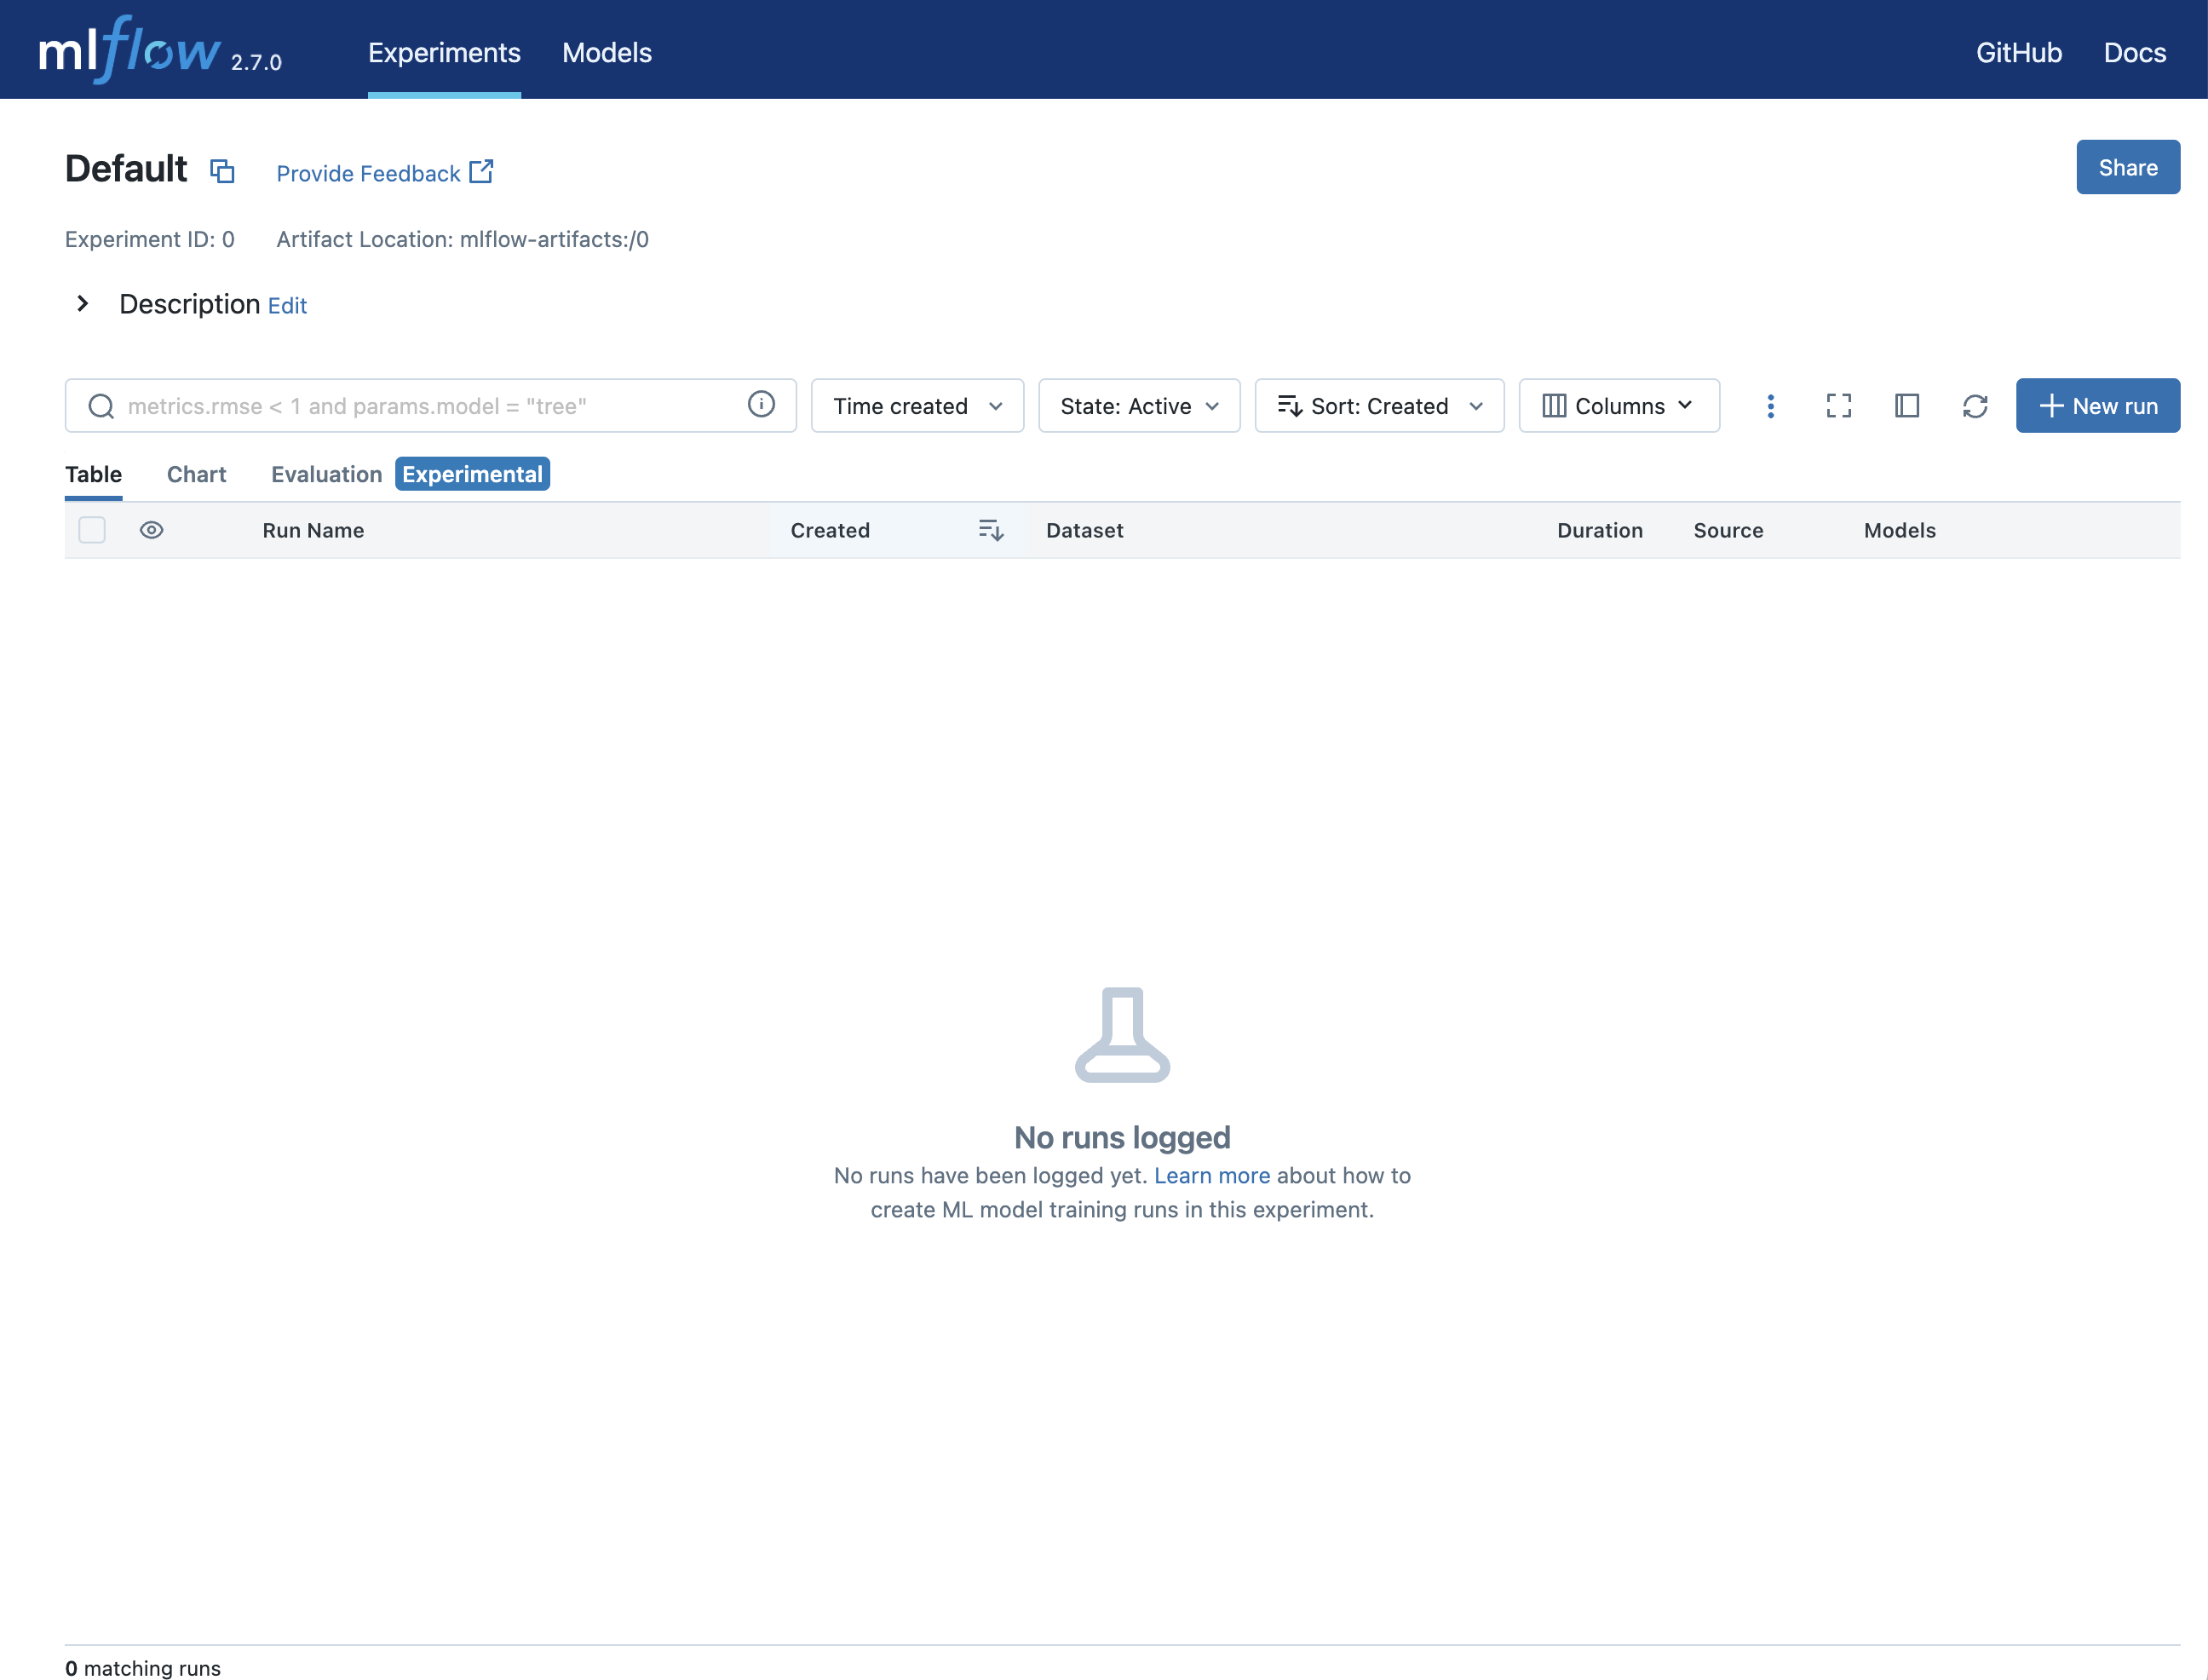Copy experiment name icon next to Default
Screen dimensions: 2208x1680
222,171
